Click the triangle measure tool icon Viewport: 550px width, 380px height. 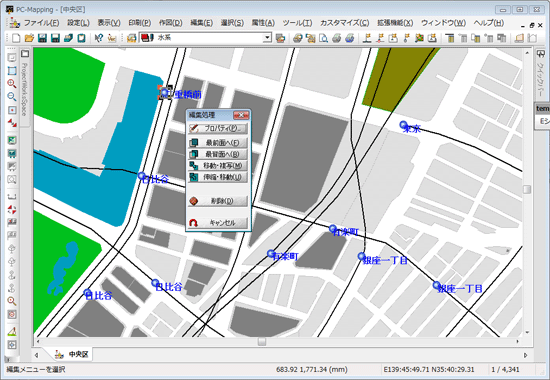pyautogui.click(x=12, y=332)
